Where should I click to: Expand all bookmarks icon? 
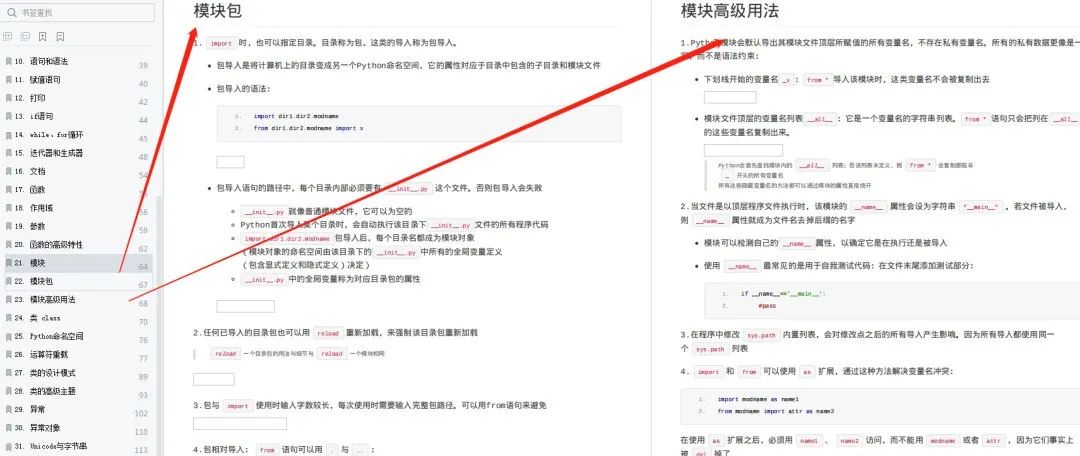click(8, 36)
